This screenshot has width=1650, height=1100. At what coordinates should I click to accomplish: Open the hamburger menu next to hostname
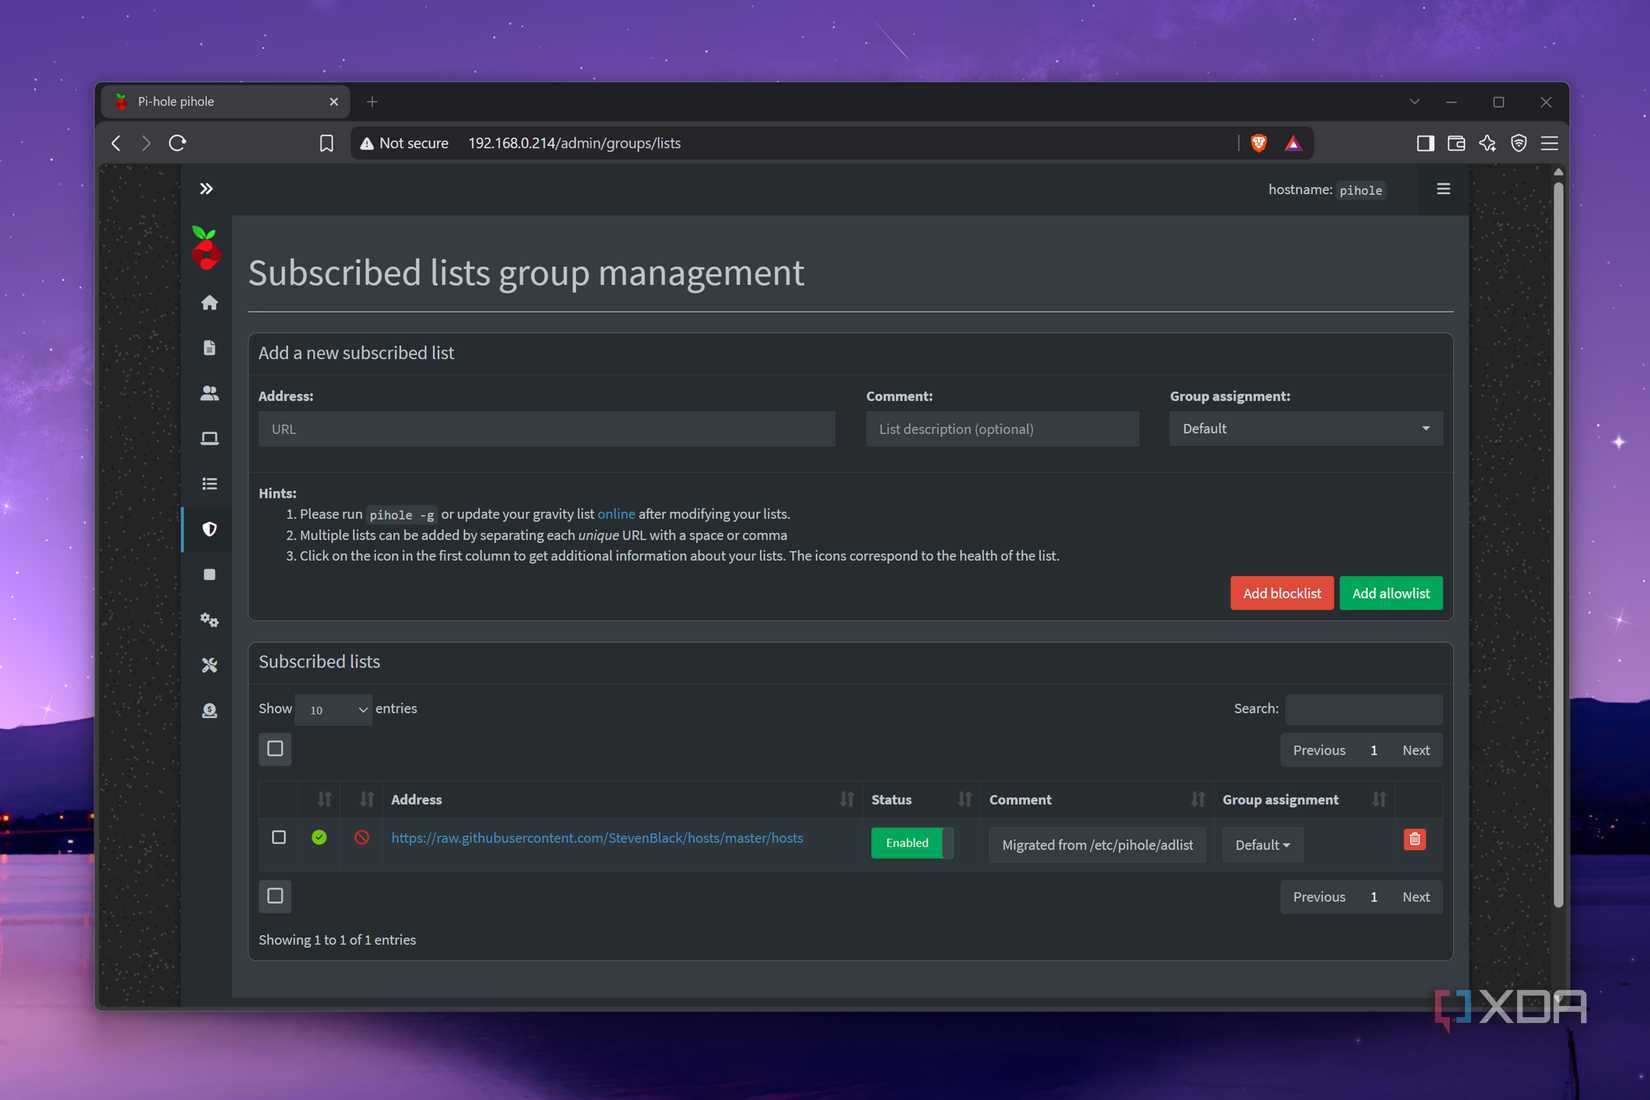[x=1443, y=189]
